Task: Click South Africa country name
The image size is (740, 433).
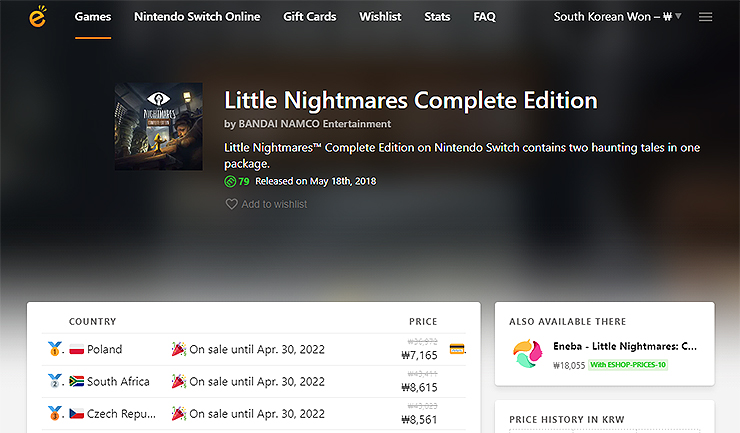Action: (118, 382)
